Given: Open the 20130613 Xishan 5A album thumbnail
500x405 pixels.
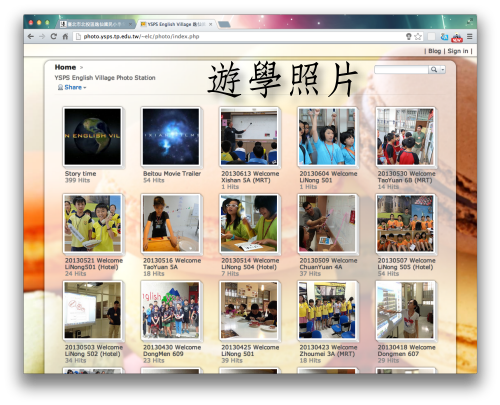Looking at the screenshot, I should [249, 136].
